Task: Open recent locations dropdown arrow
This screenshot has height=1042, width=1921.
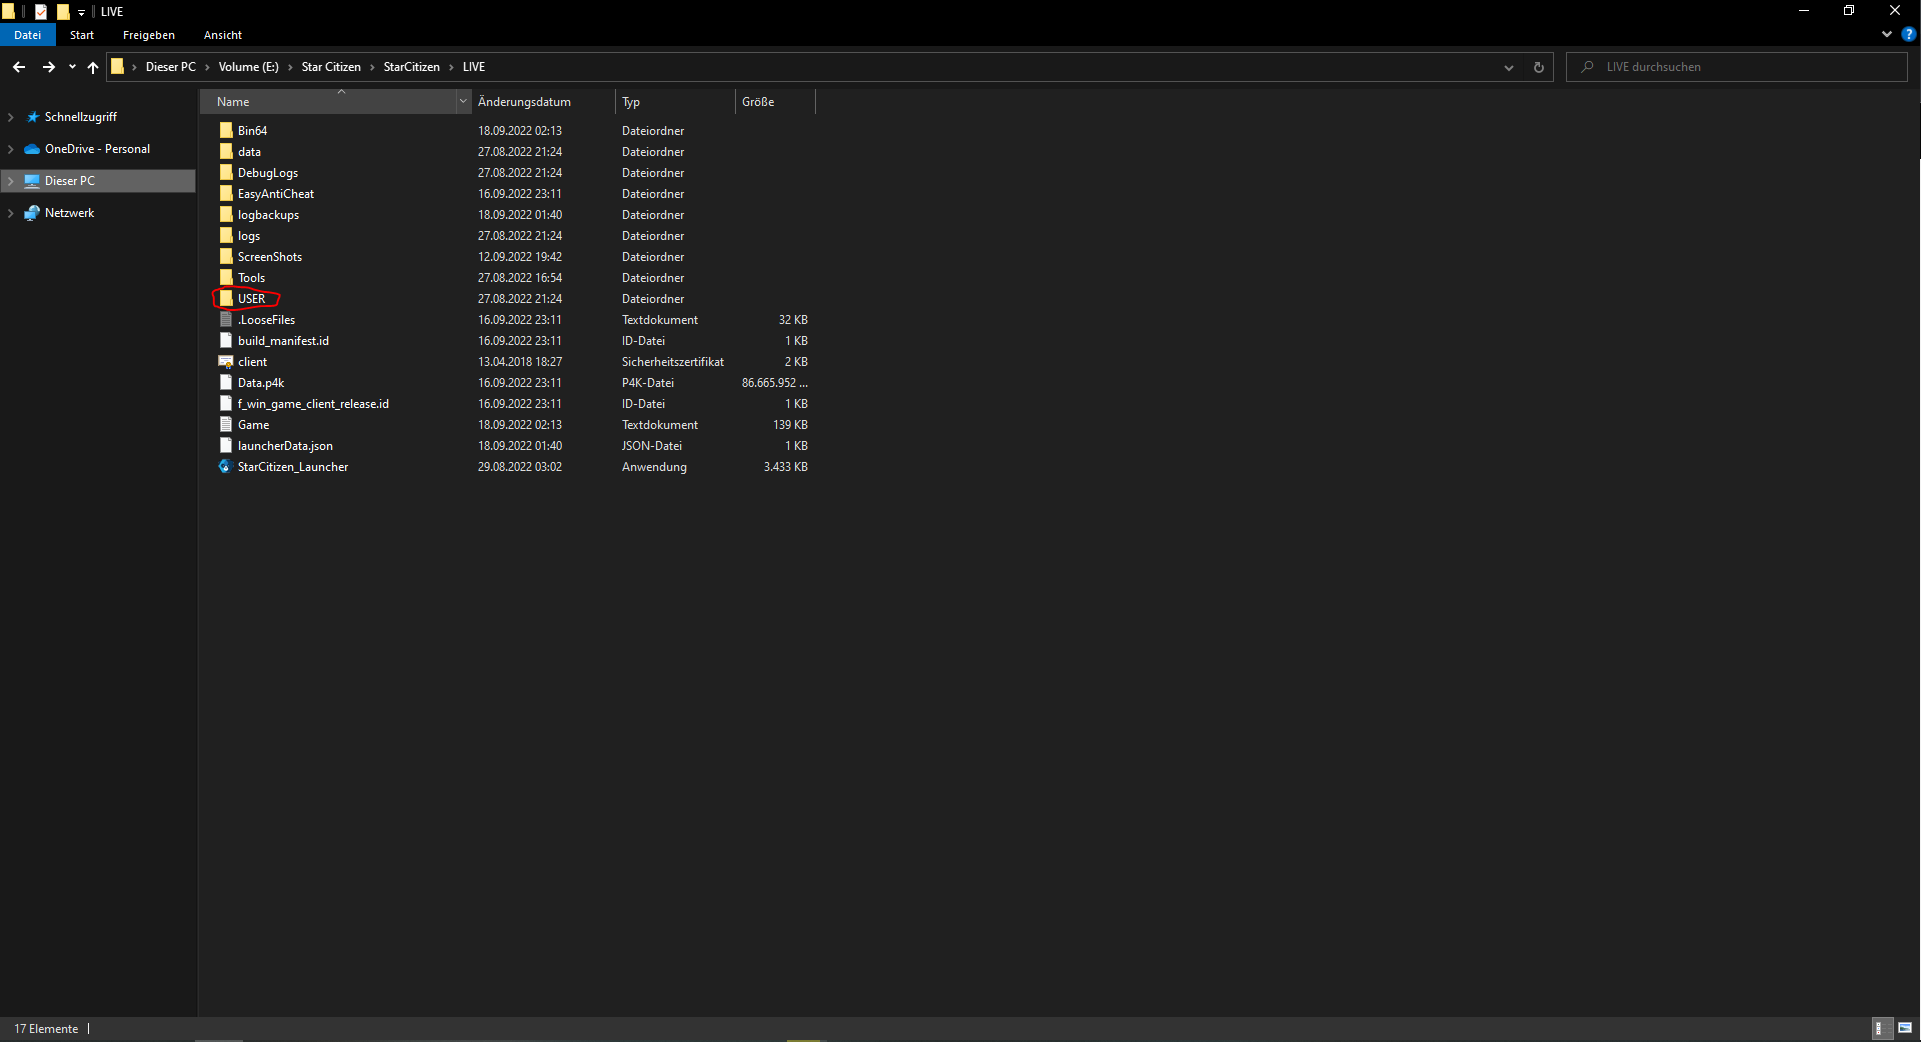Action: click(72, 67)
